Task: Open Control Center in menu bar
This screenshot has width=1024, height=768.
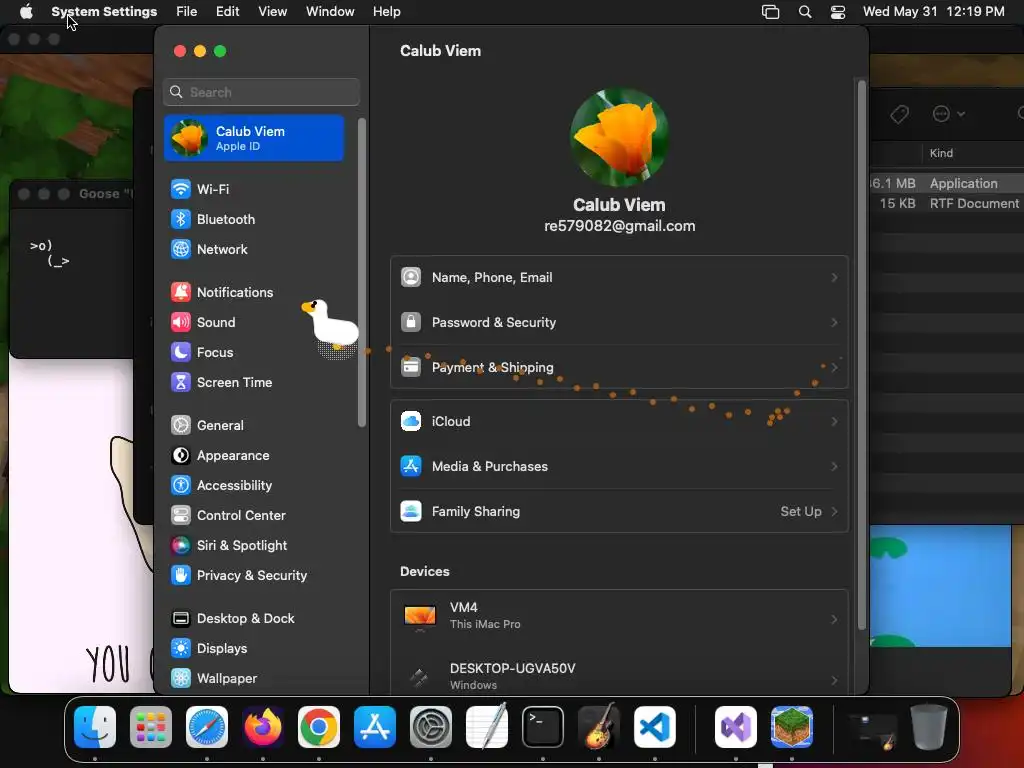Action: (x=838, y=12)
